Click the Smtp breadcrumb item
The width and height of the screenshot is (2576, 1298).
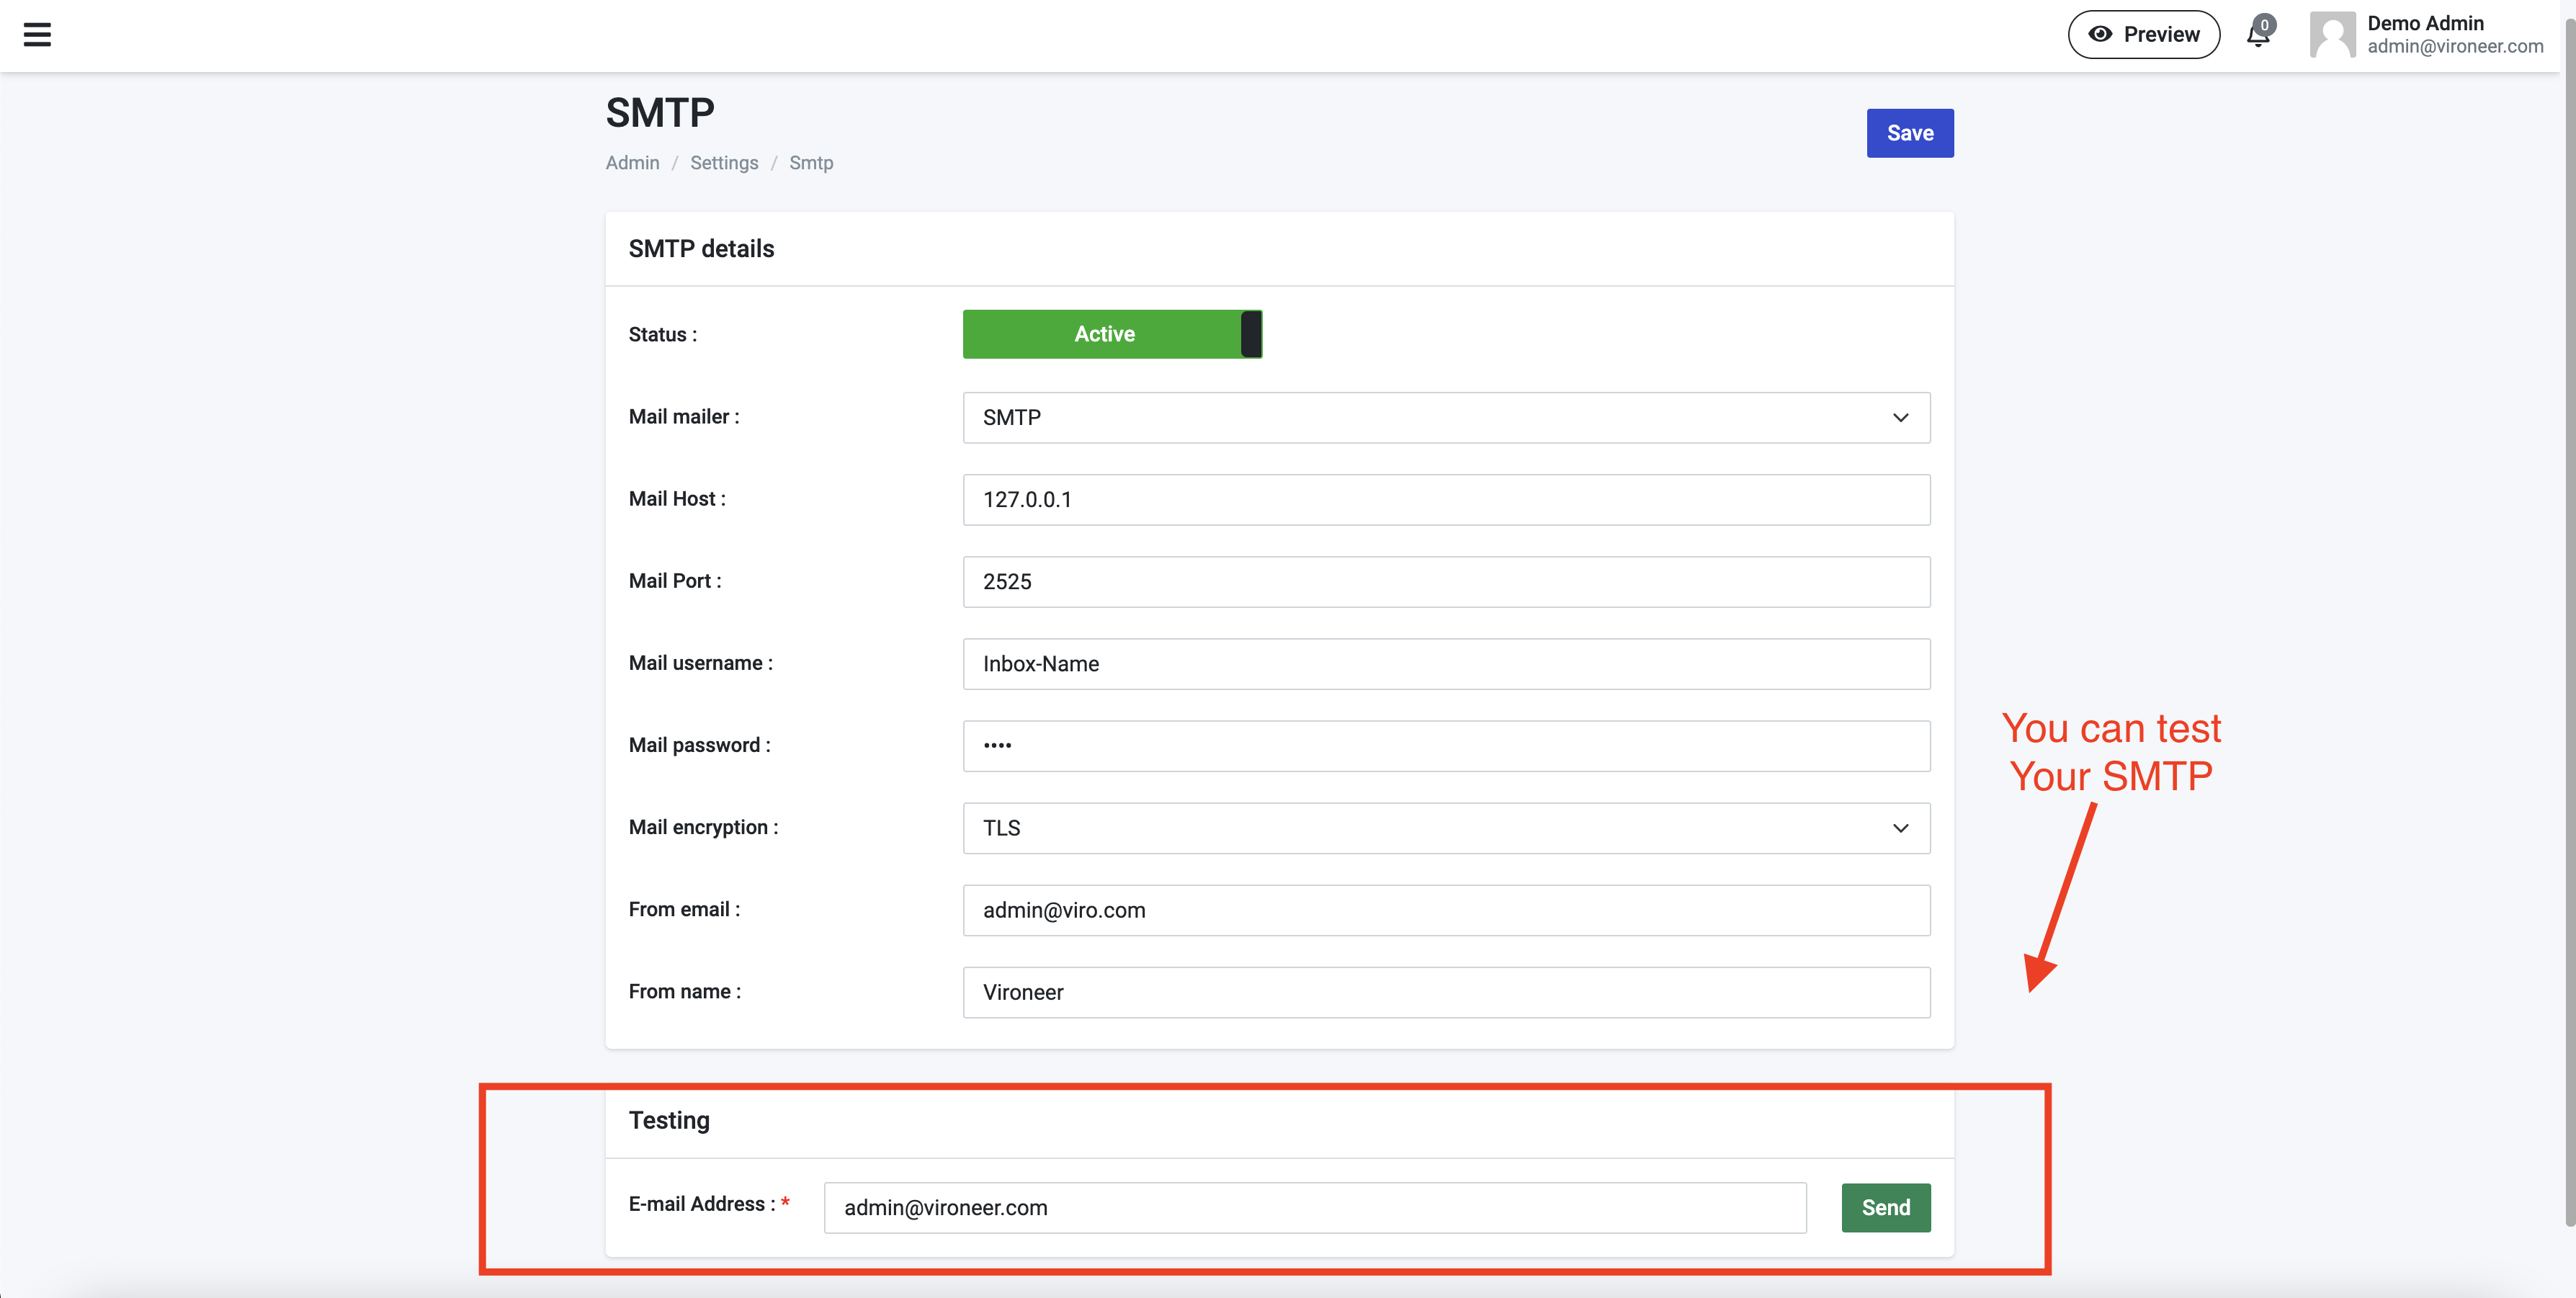[x=810, y=163]
